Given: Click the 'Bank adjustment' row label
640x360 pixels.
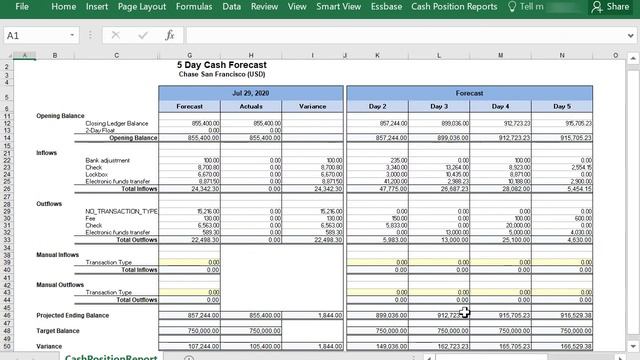Looking at the screenshot, I should point(107,160).
